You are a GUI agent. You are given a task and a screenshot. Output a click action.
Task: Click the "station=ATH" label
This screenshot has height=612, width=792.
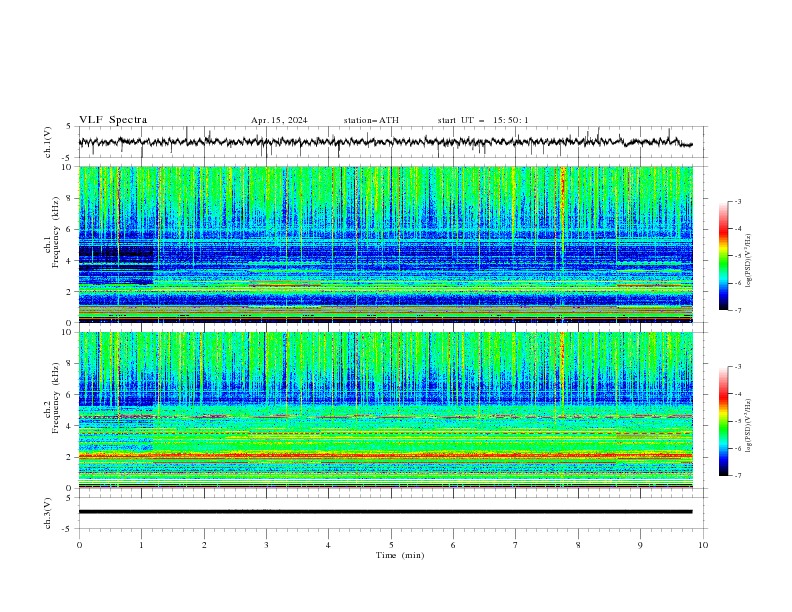point(371,120)
